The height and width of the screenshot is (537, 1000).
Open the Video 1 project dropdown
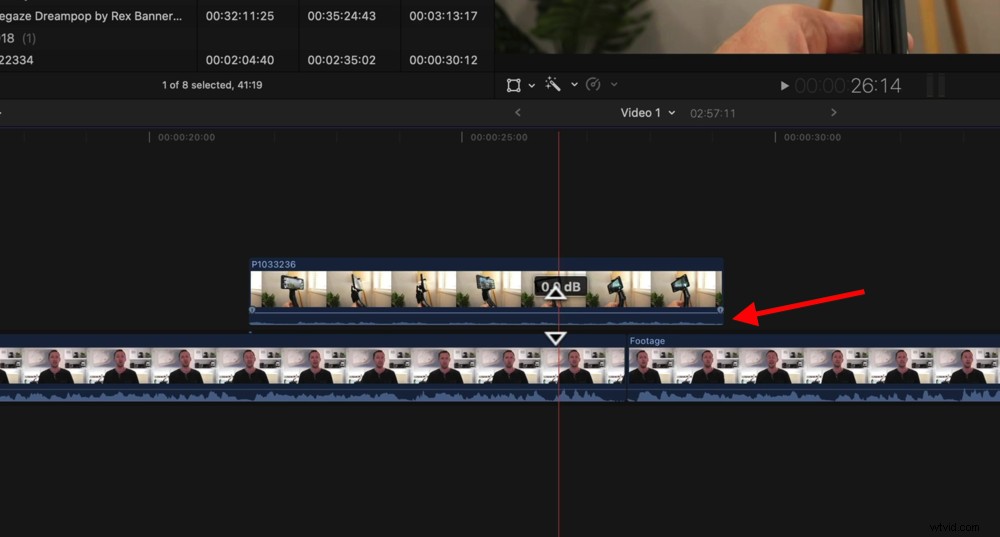(x=648, y=113)
